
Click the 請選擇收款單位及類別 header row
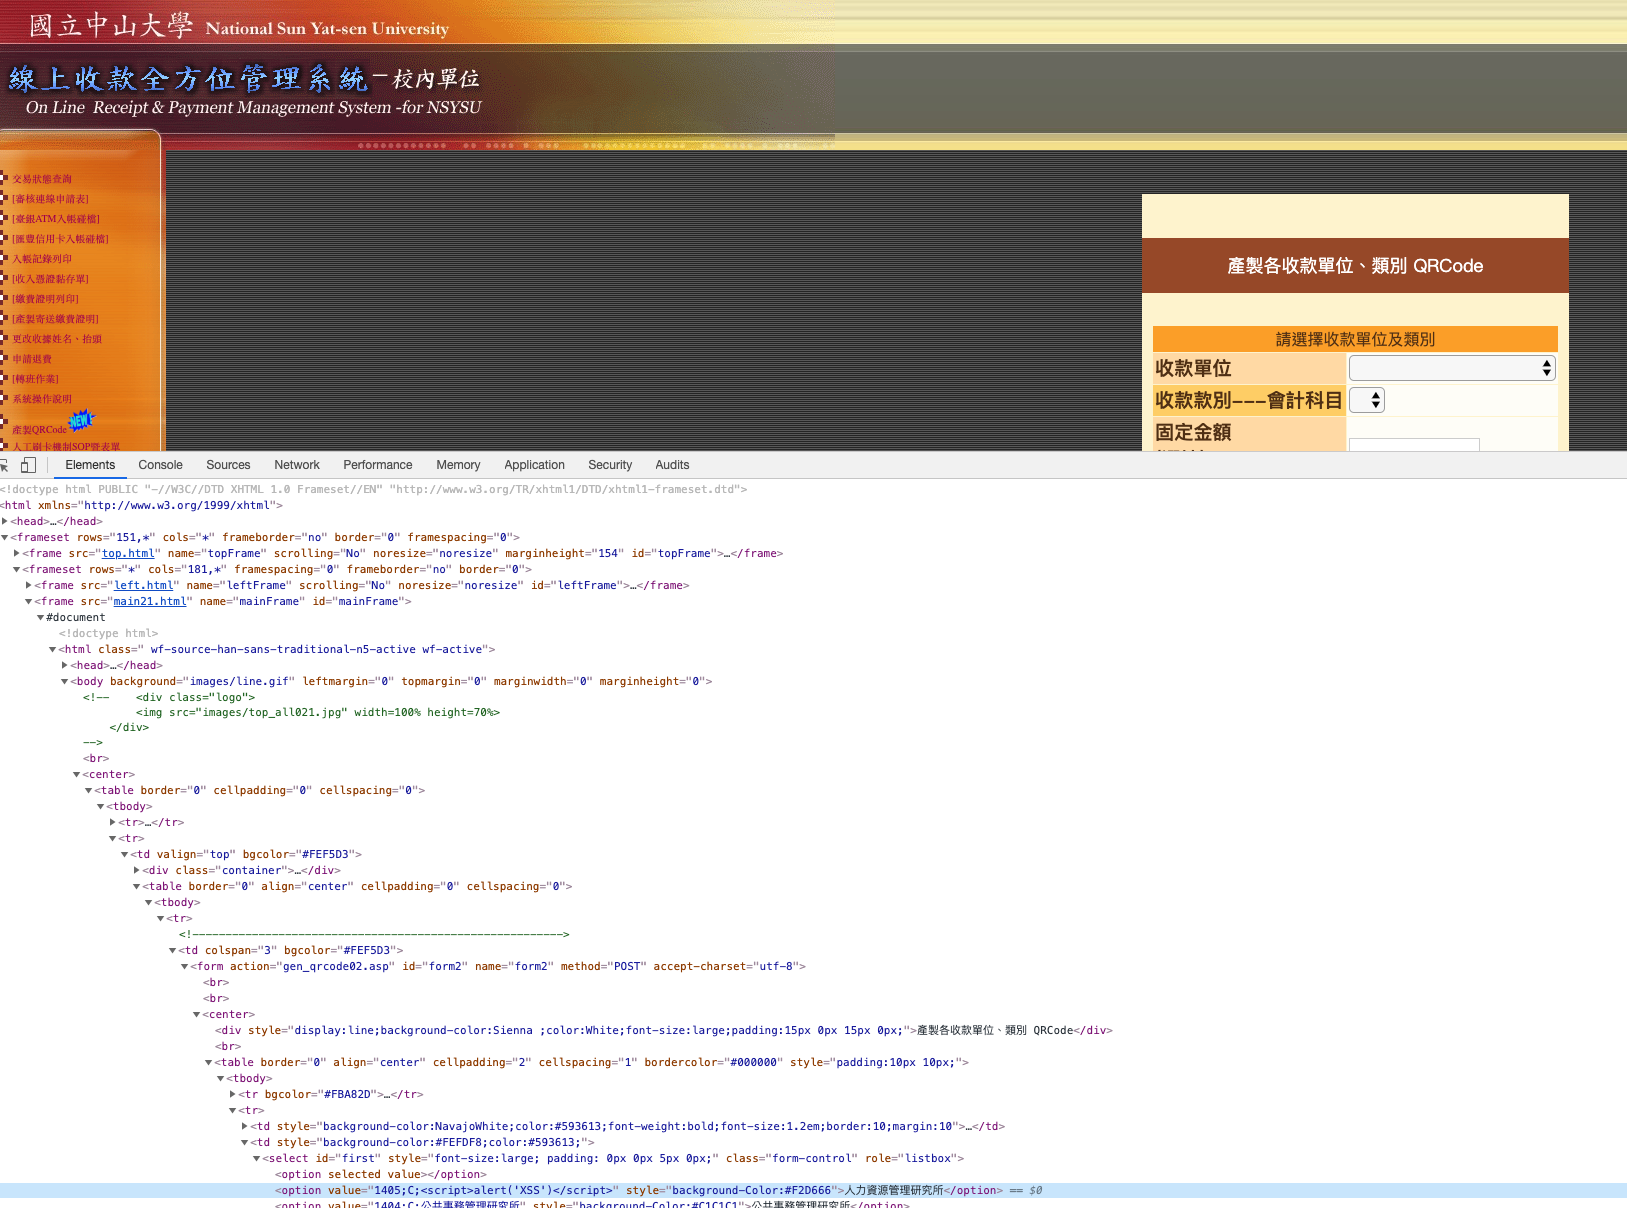click(1355, 339)
